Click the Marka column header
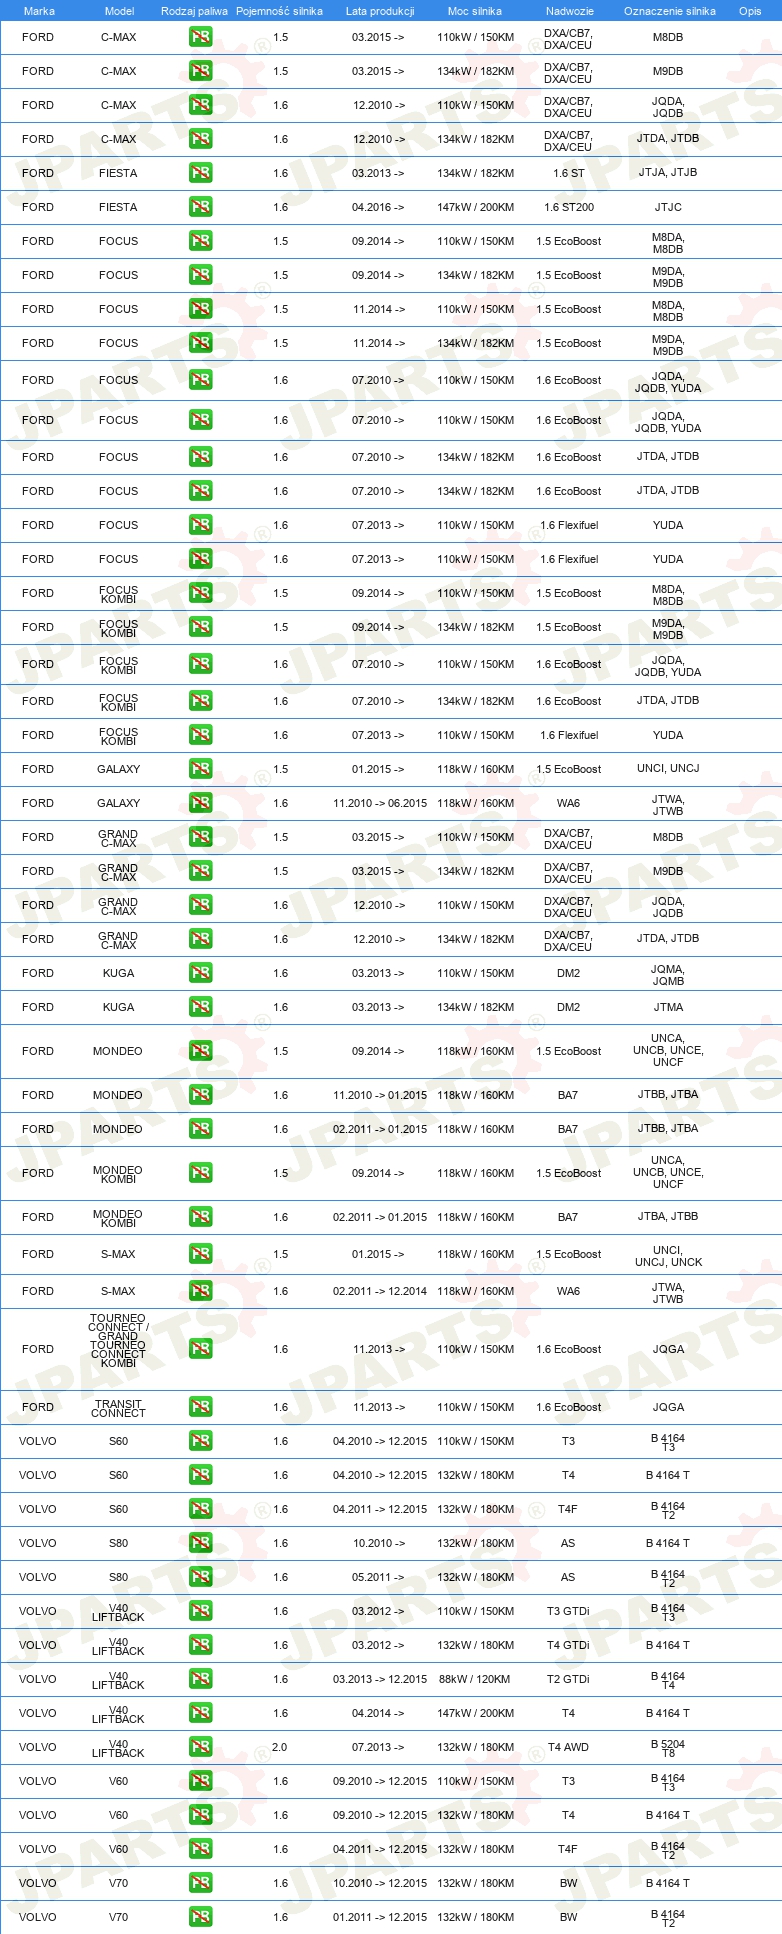 tap(39, 11)
